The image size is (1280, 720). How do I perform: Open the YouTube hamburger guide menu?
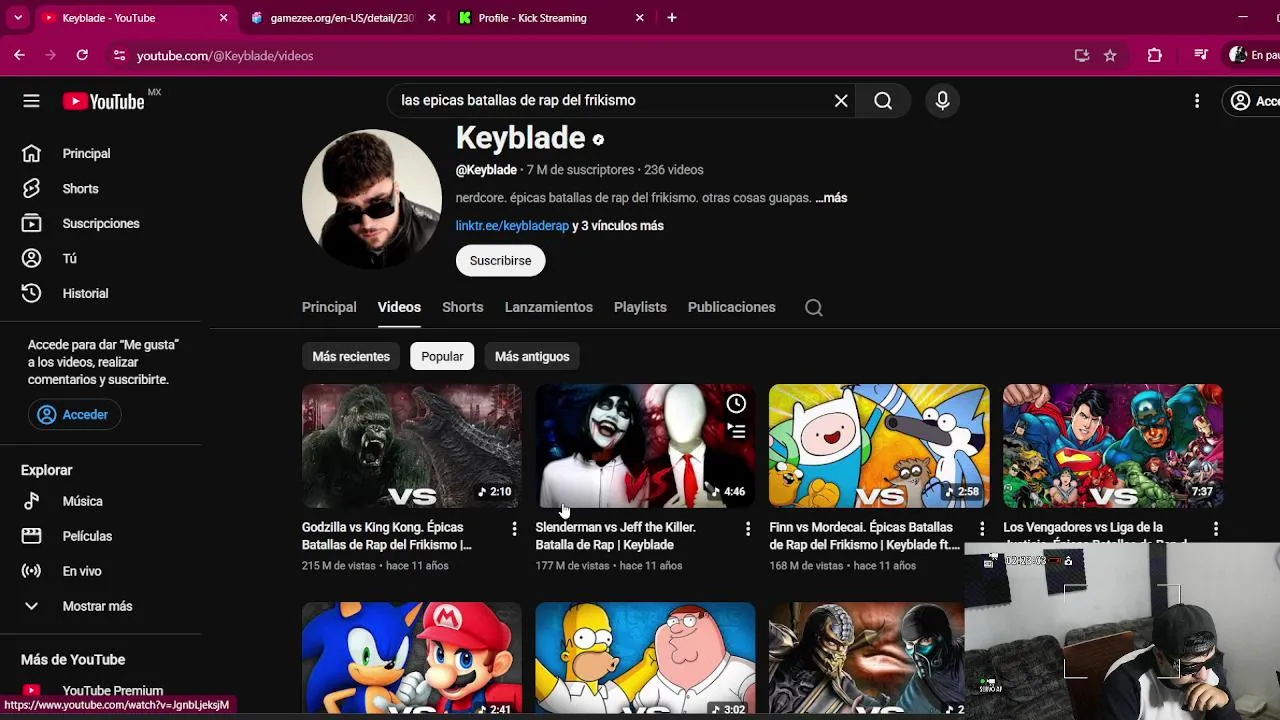pos(31,101)
